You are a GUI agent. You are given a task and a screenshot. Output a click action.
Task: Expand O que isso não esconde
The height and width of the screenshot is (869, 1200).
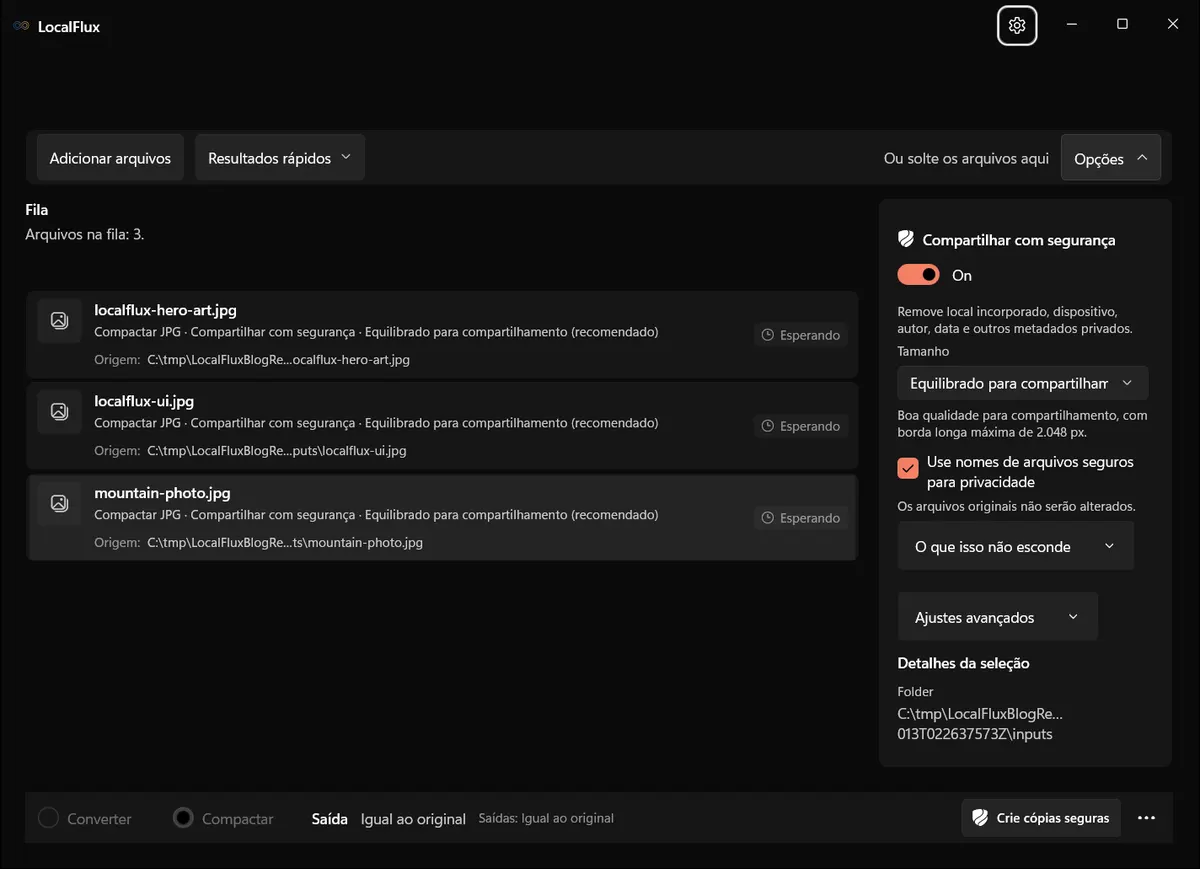click(x=1016, y=546)
